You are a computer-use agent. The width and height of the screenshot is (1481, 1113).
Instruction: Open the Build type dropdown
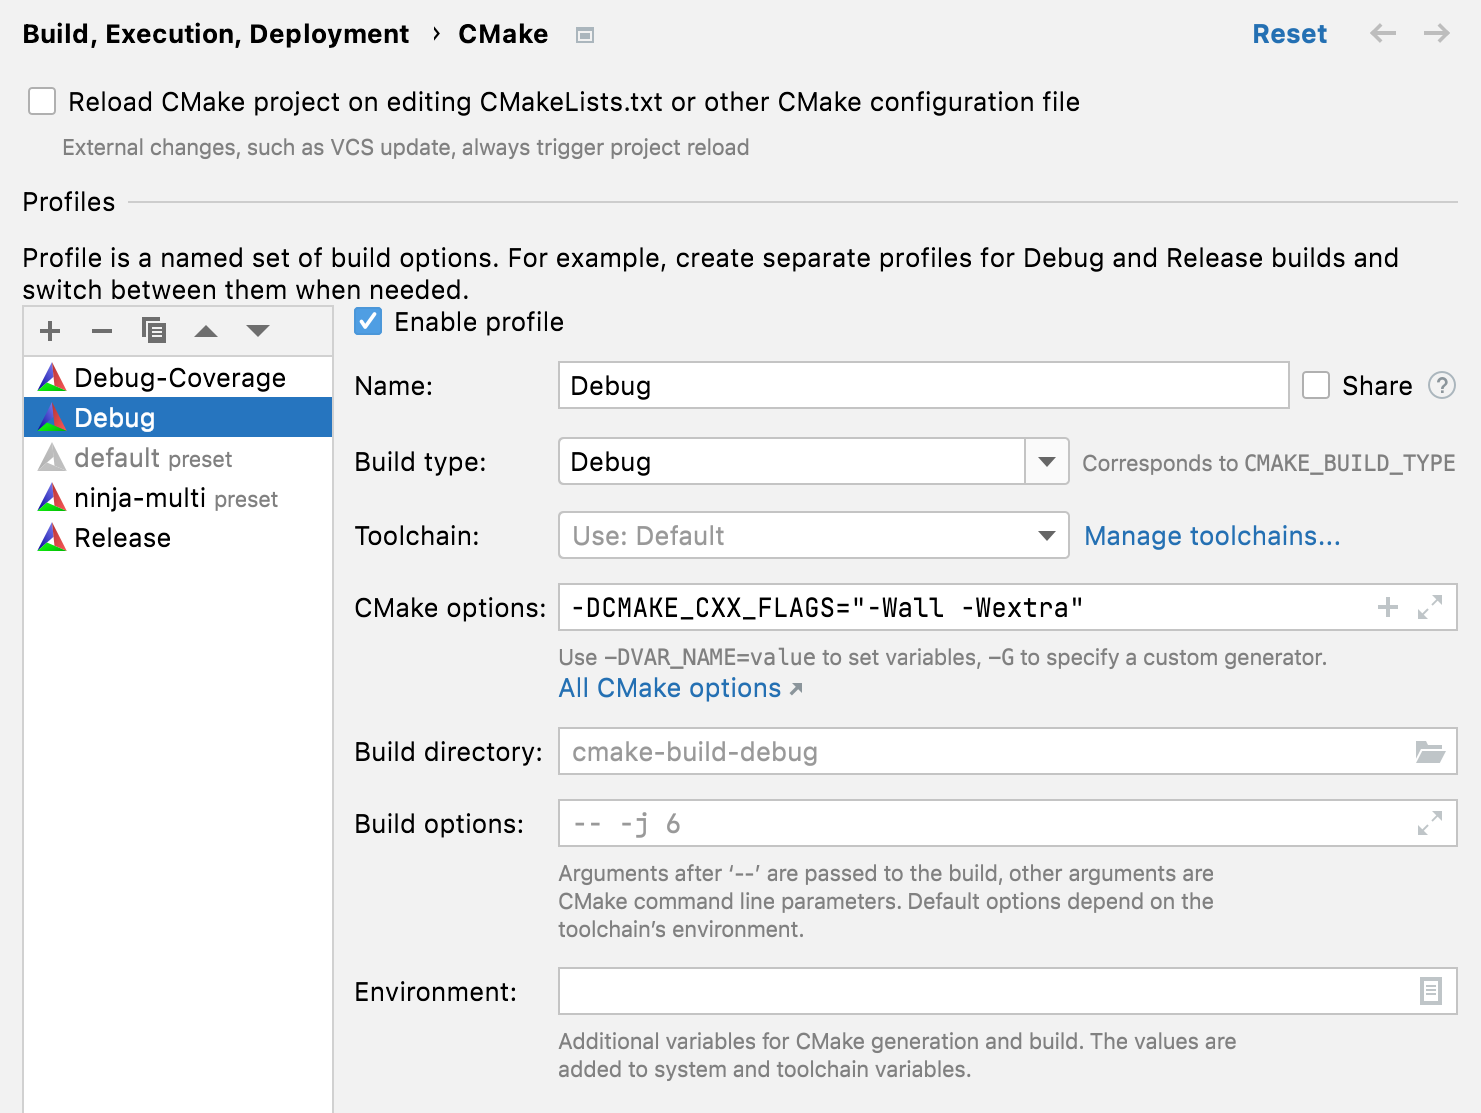click(1047, 461)
